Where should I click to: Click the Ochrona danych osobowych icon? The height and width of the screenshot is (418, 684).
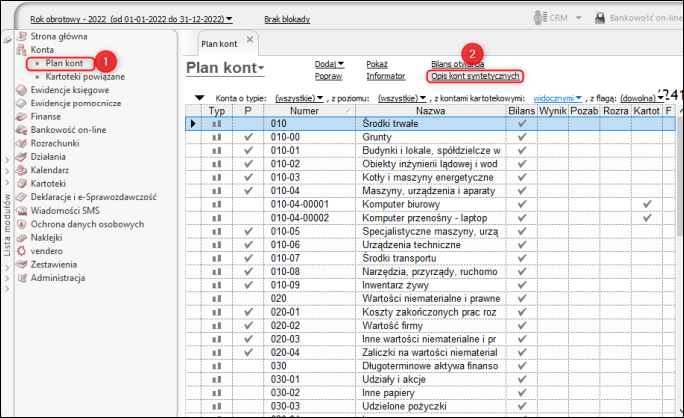pyautogui.click(x=21, y=224)
